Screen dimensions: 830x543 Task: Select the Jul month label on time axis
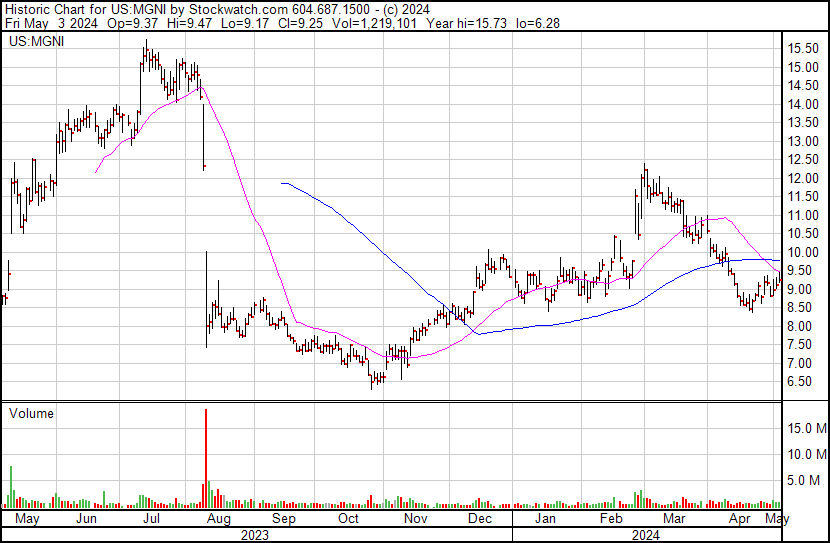(x=152, y=520)
